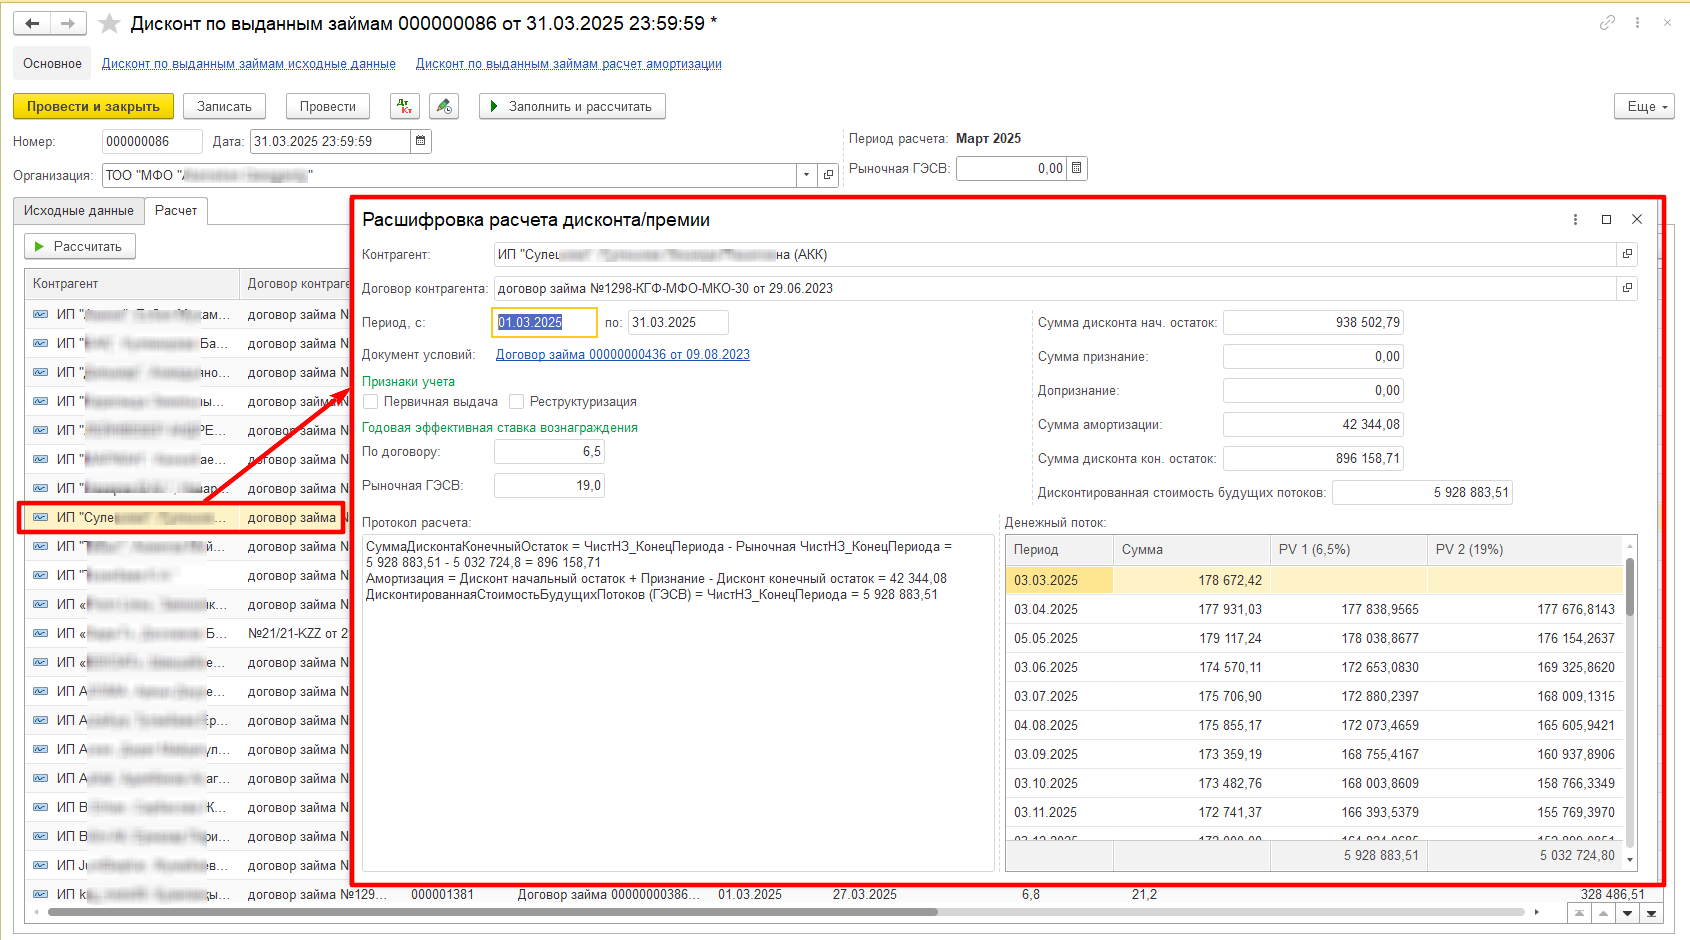Open link Договор займа 0000000436 от 09.08.2023
Image resolution: width=1690 pixels, height=940 pixels.
point(623,354)
